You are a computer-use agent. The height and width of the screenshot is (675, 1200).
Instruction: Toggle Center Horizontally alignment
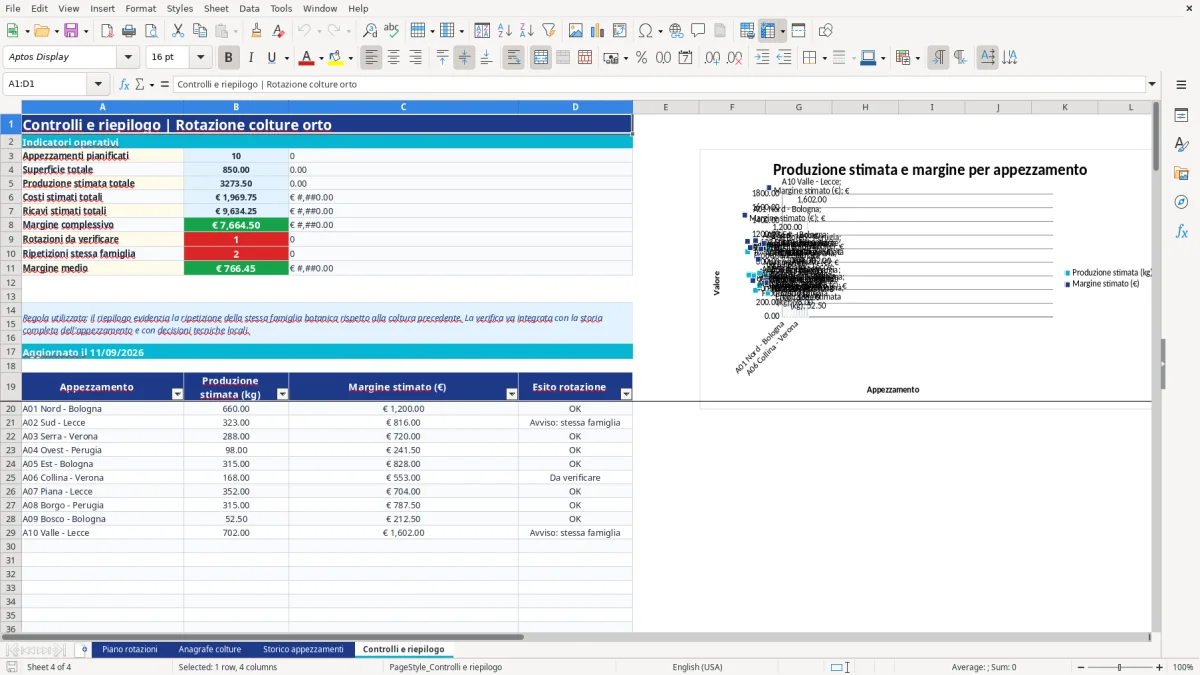394,58
